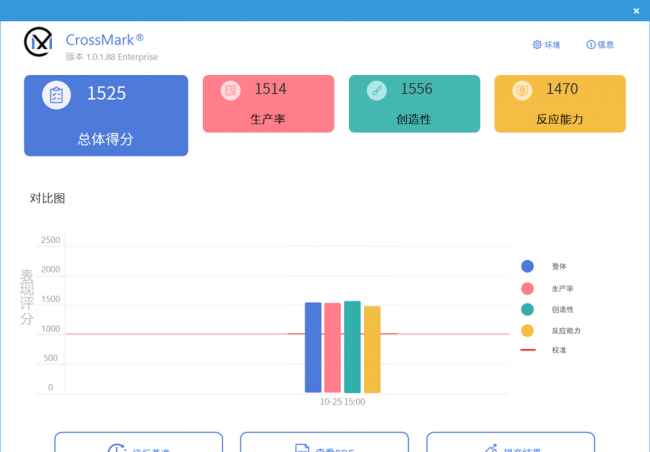Click the CrossMark® title text
The width and height of the screenshot is (650, 452).
[x=104, y=40]
